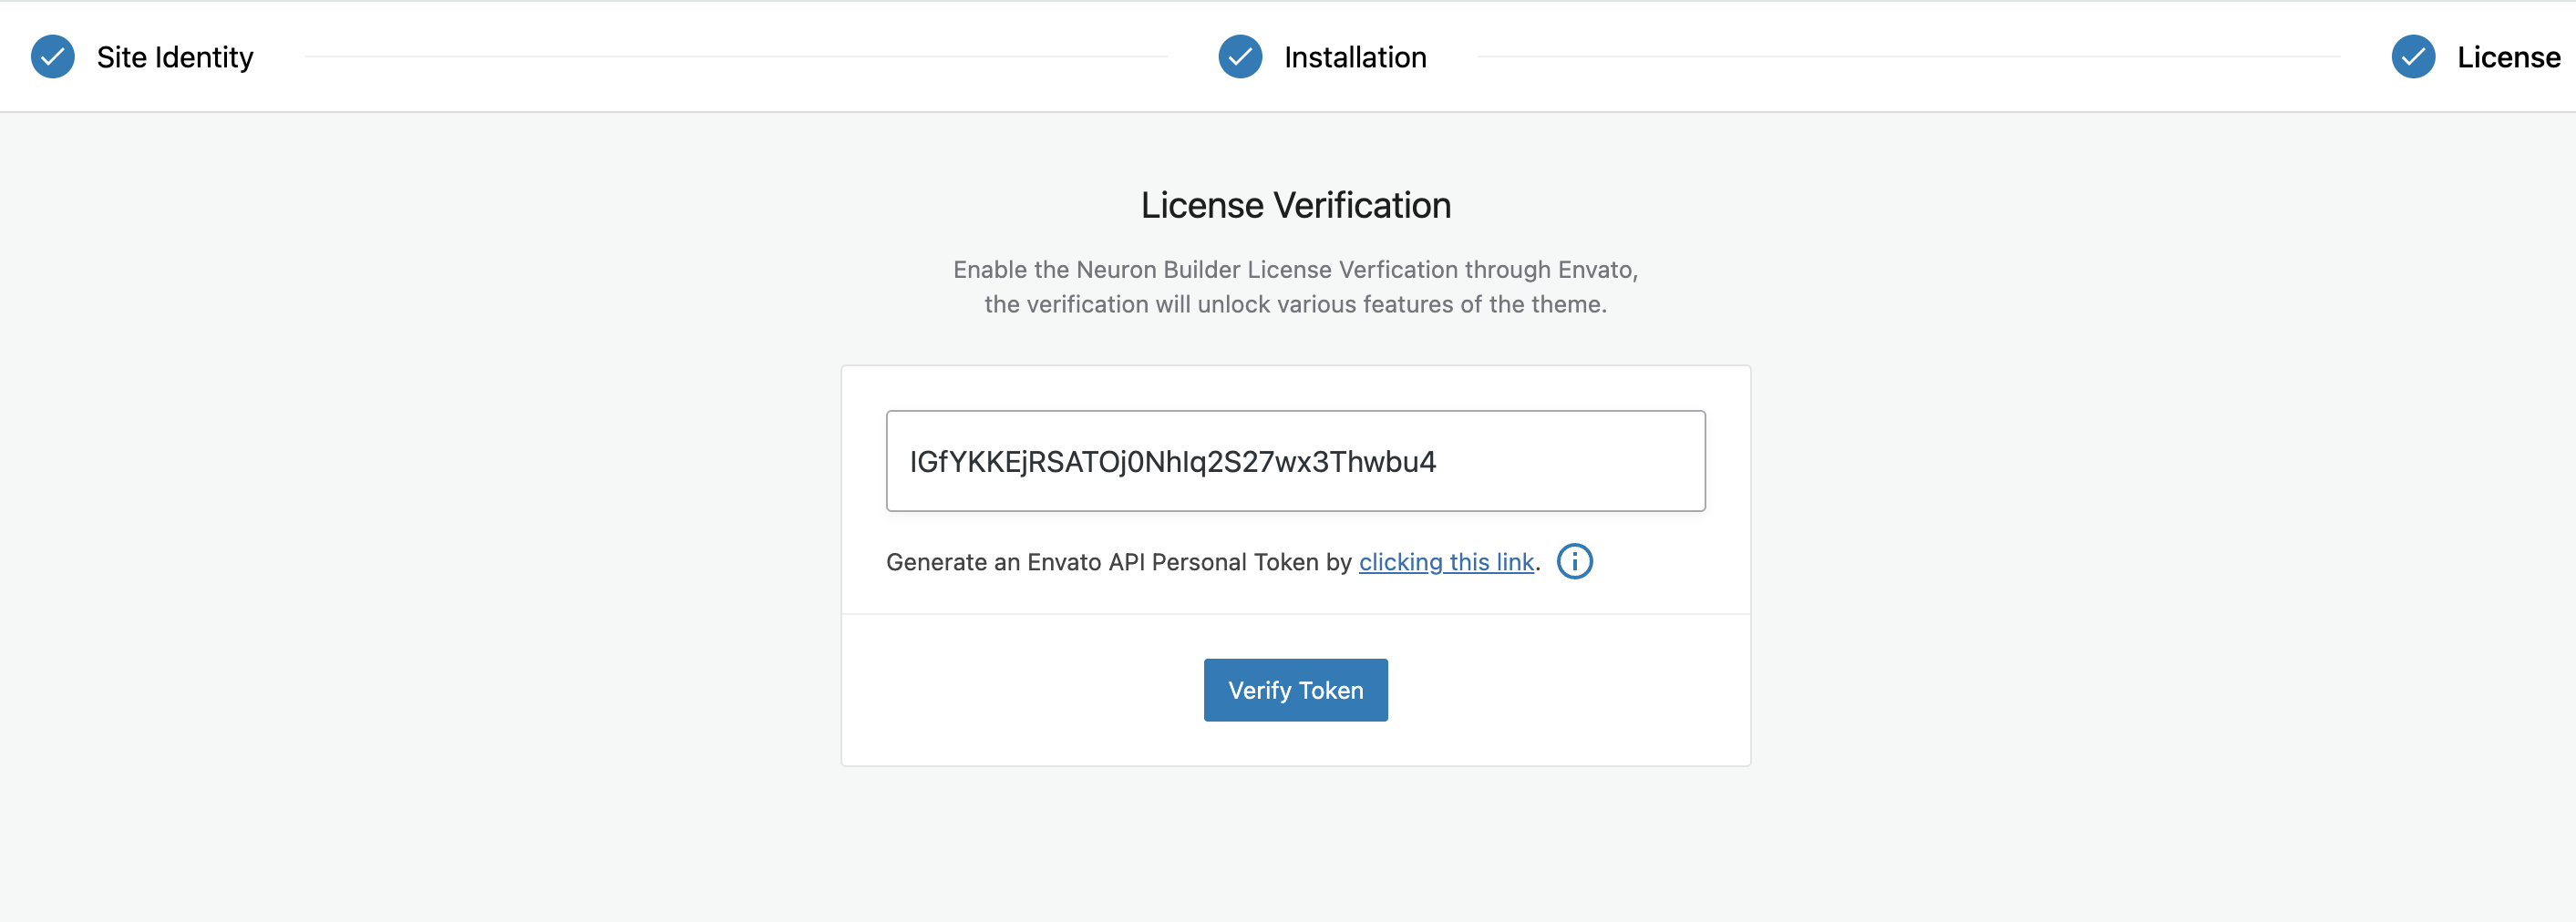Click the connector line after Installation
The height and width of the screenshot is (922, 2576).
[1908, 57]
